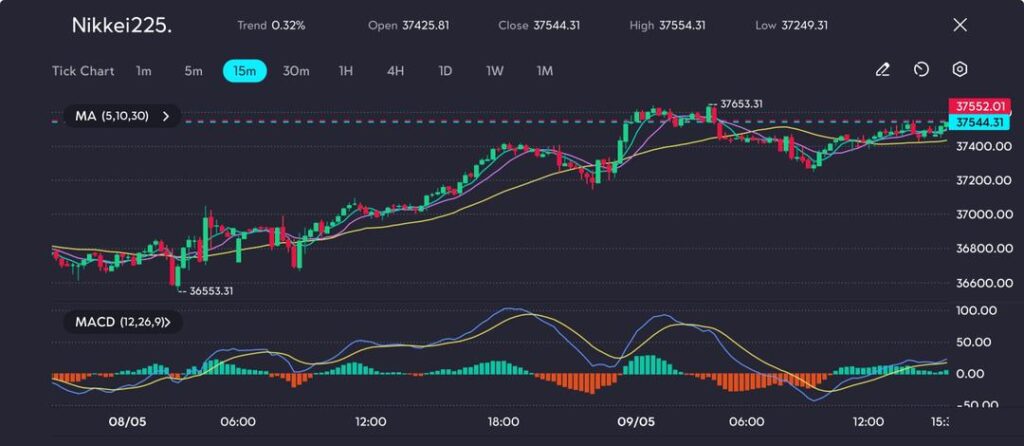Select the 1M monthly timeframe

click(x=545, y=71)
